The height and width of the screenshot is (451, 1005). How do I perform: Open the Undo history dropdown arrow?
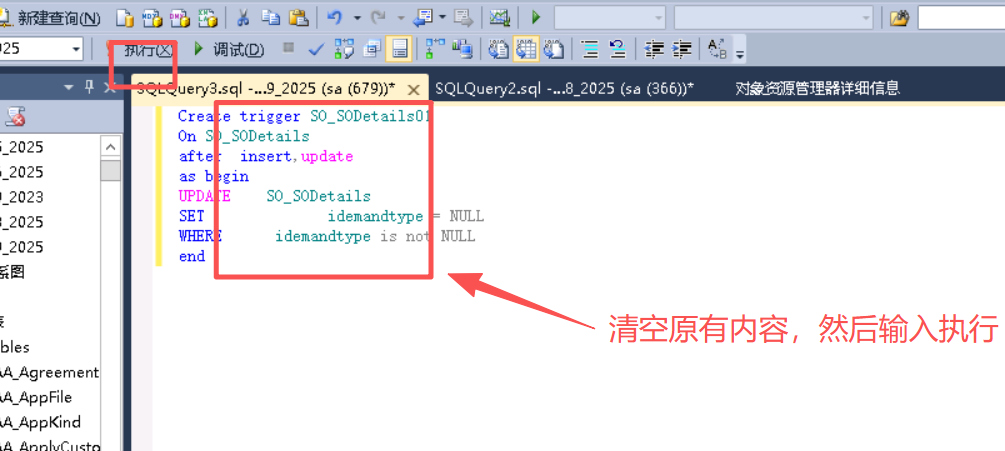(x=356, y=18)
